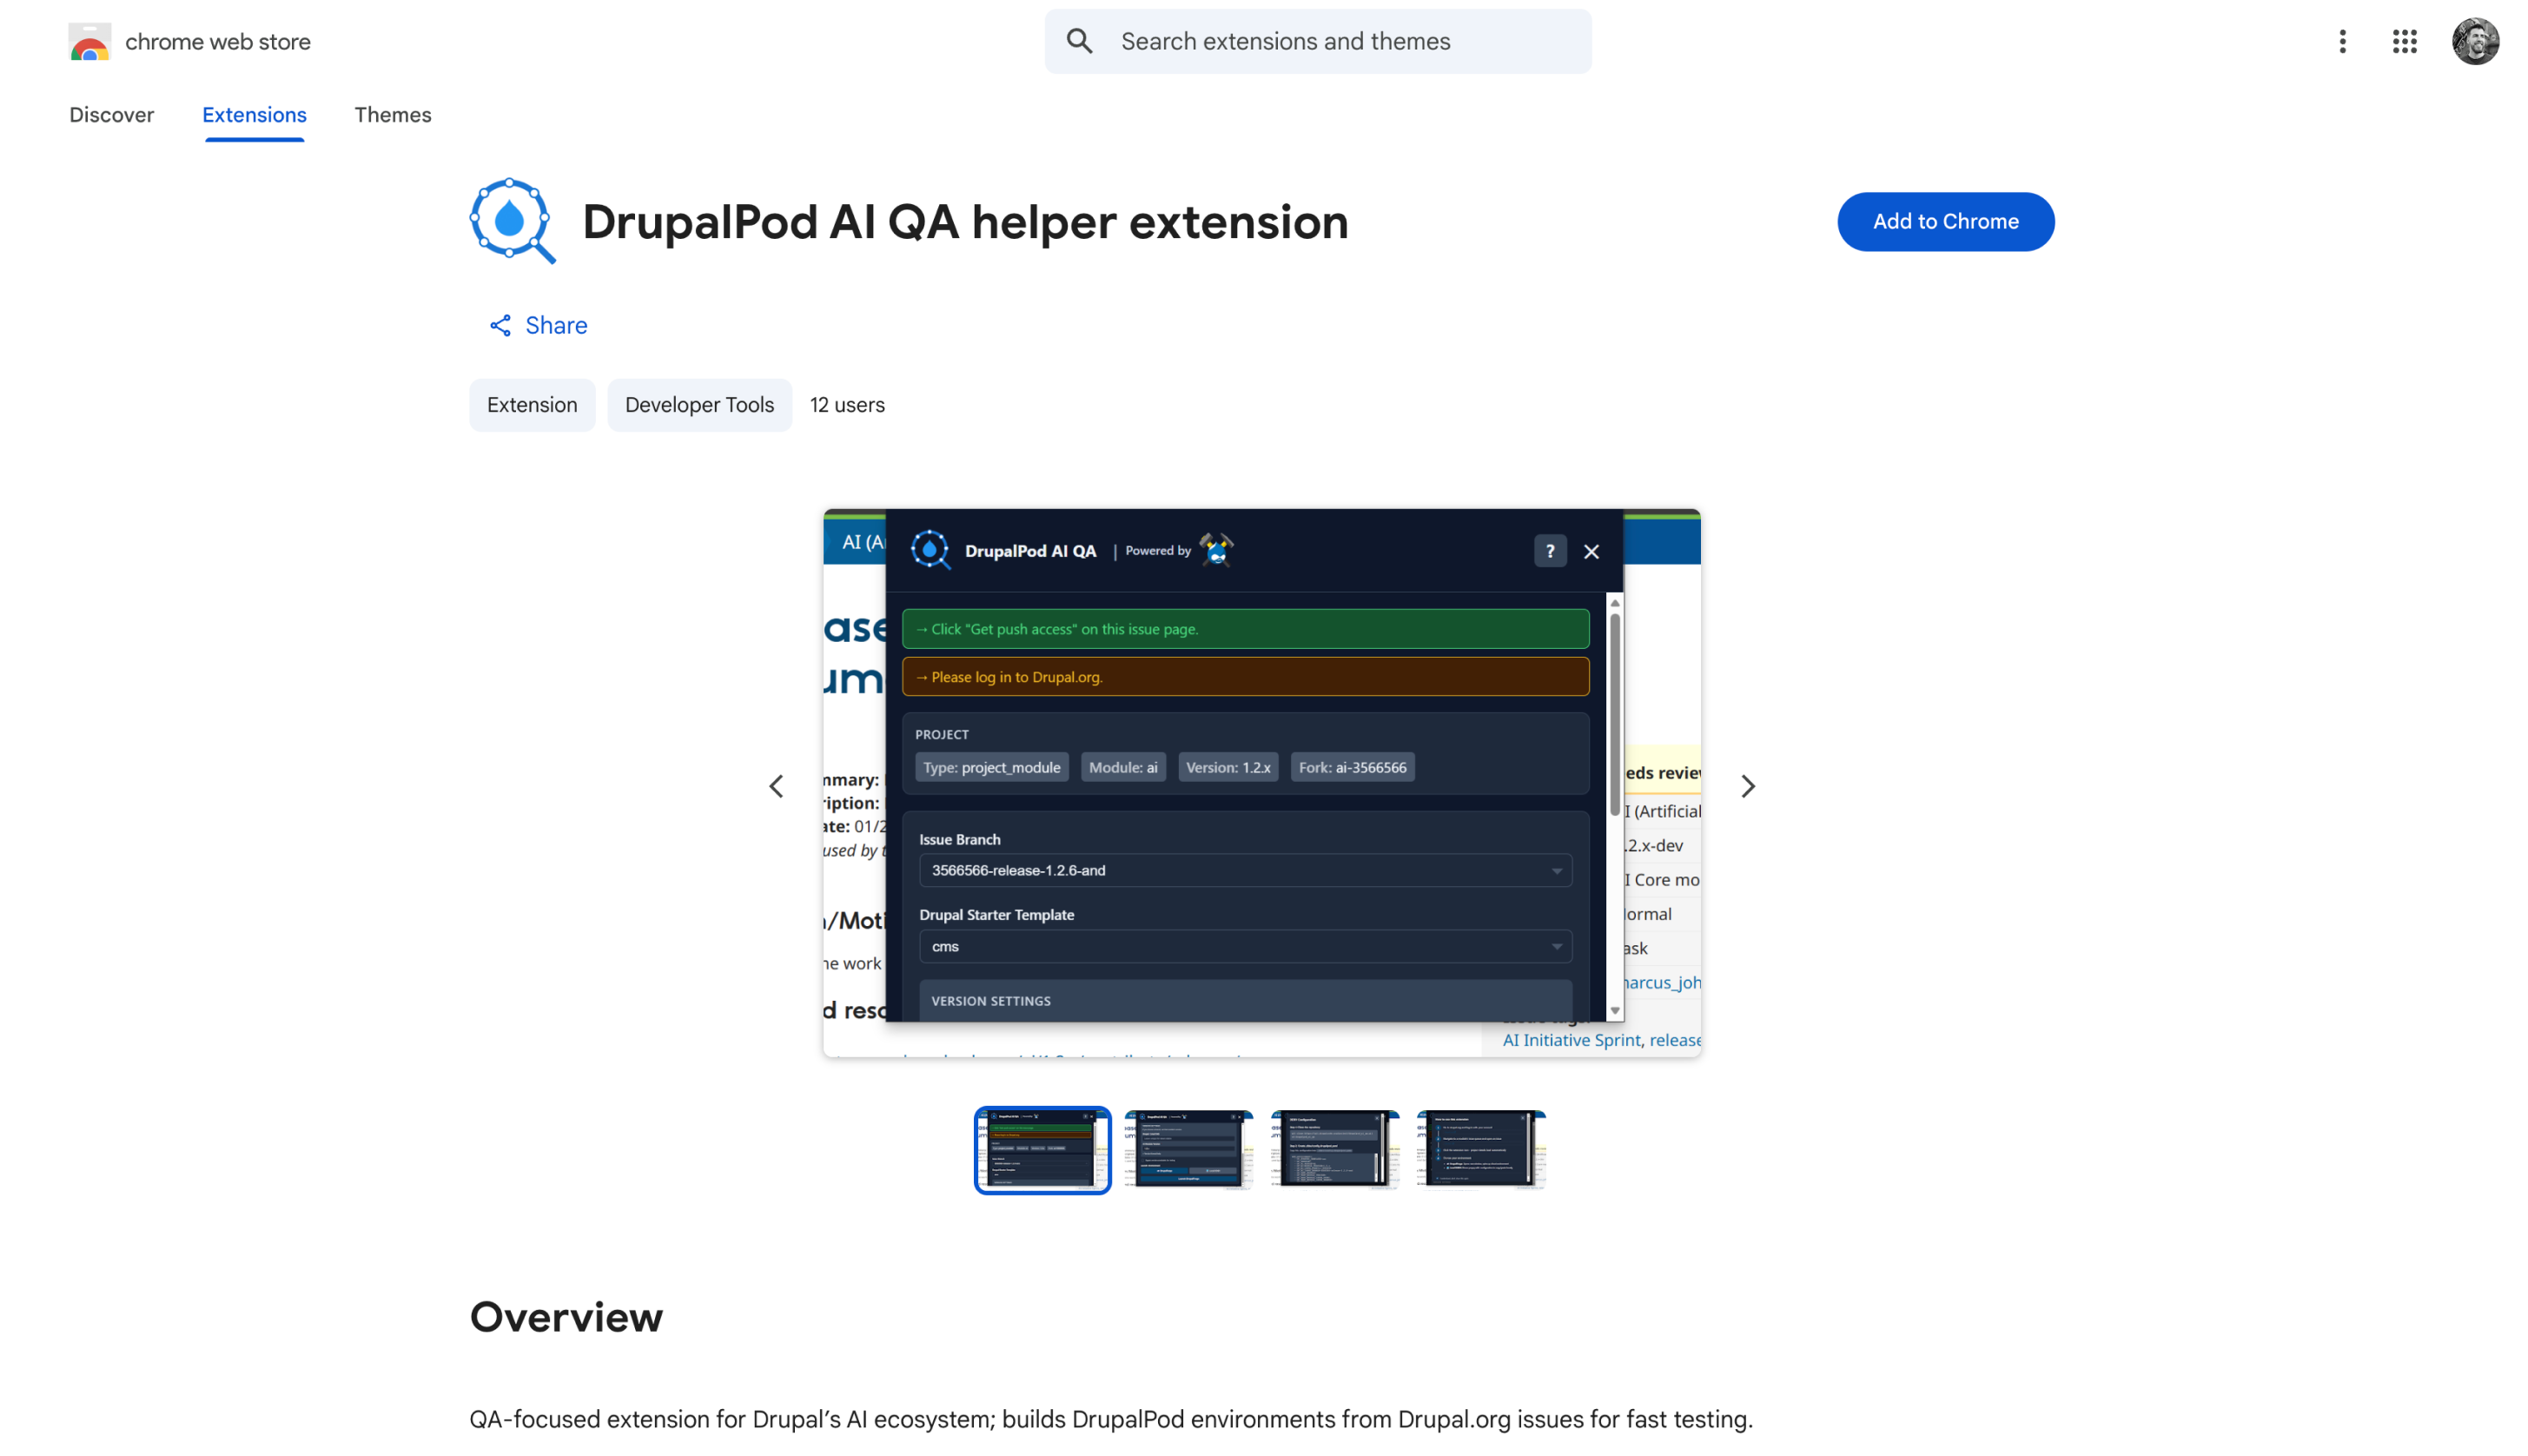This screenshot has width=2528, height=1456.
Task: Click the '12 users' text
Action: pos(847,405)
